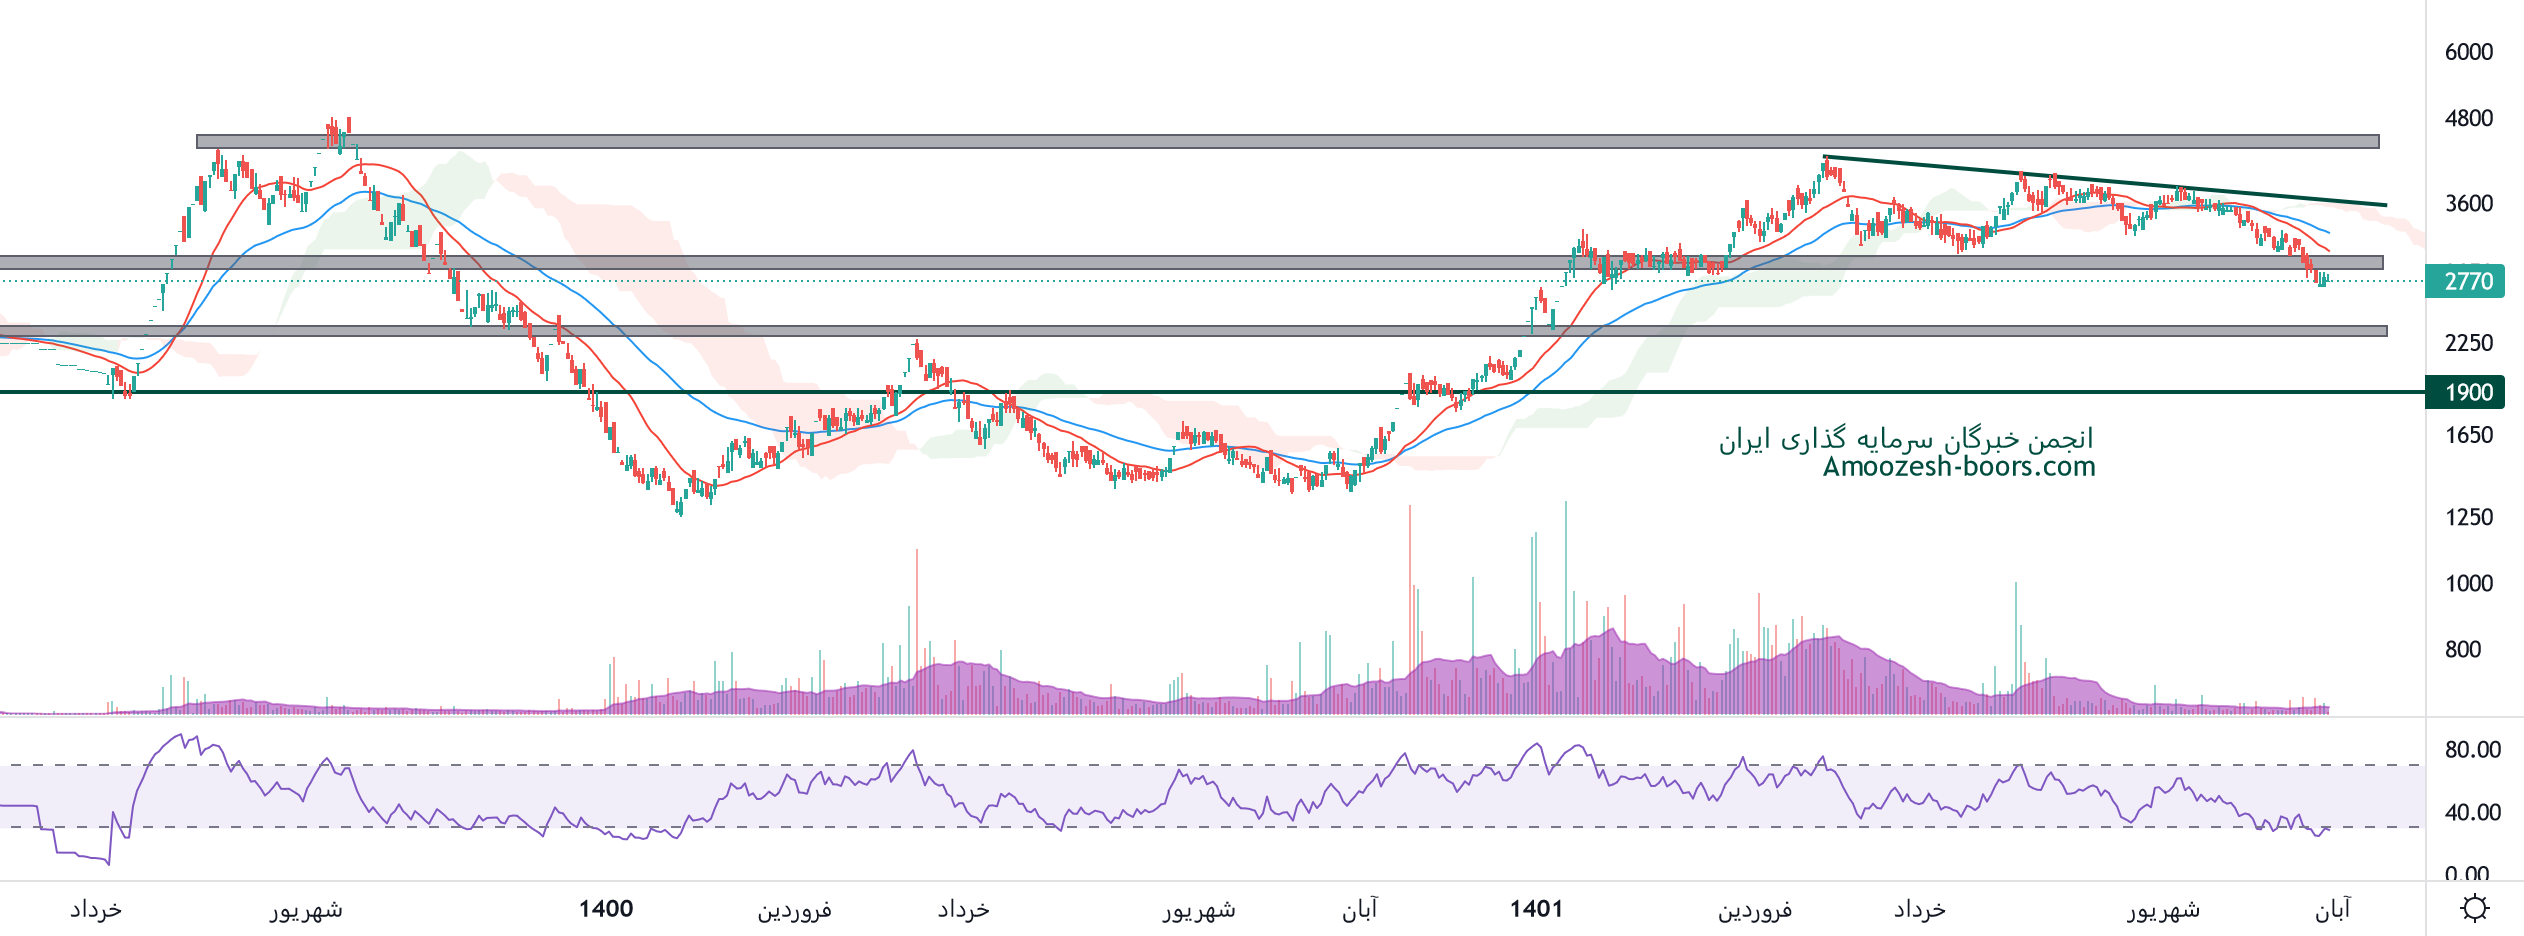Click the 6000 price scale label
This screenshot has height=936, width=2524.
coord(2468,52)
